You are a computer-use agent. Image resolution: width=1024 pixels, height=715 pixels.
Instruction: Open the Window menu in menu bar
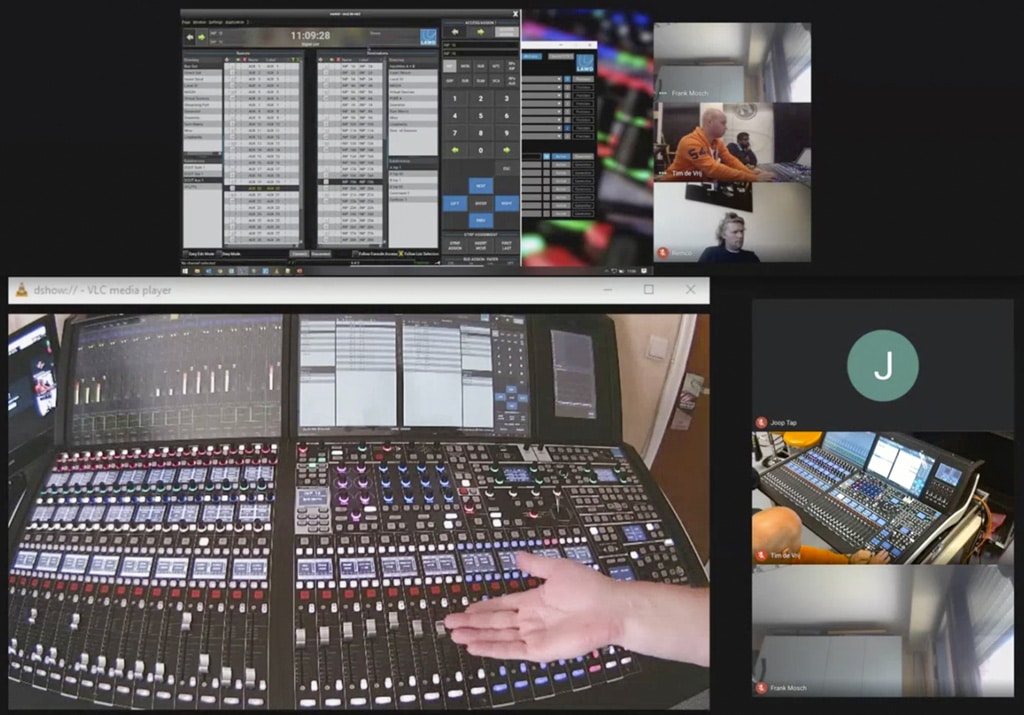click(x=200, y=21)
